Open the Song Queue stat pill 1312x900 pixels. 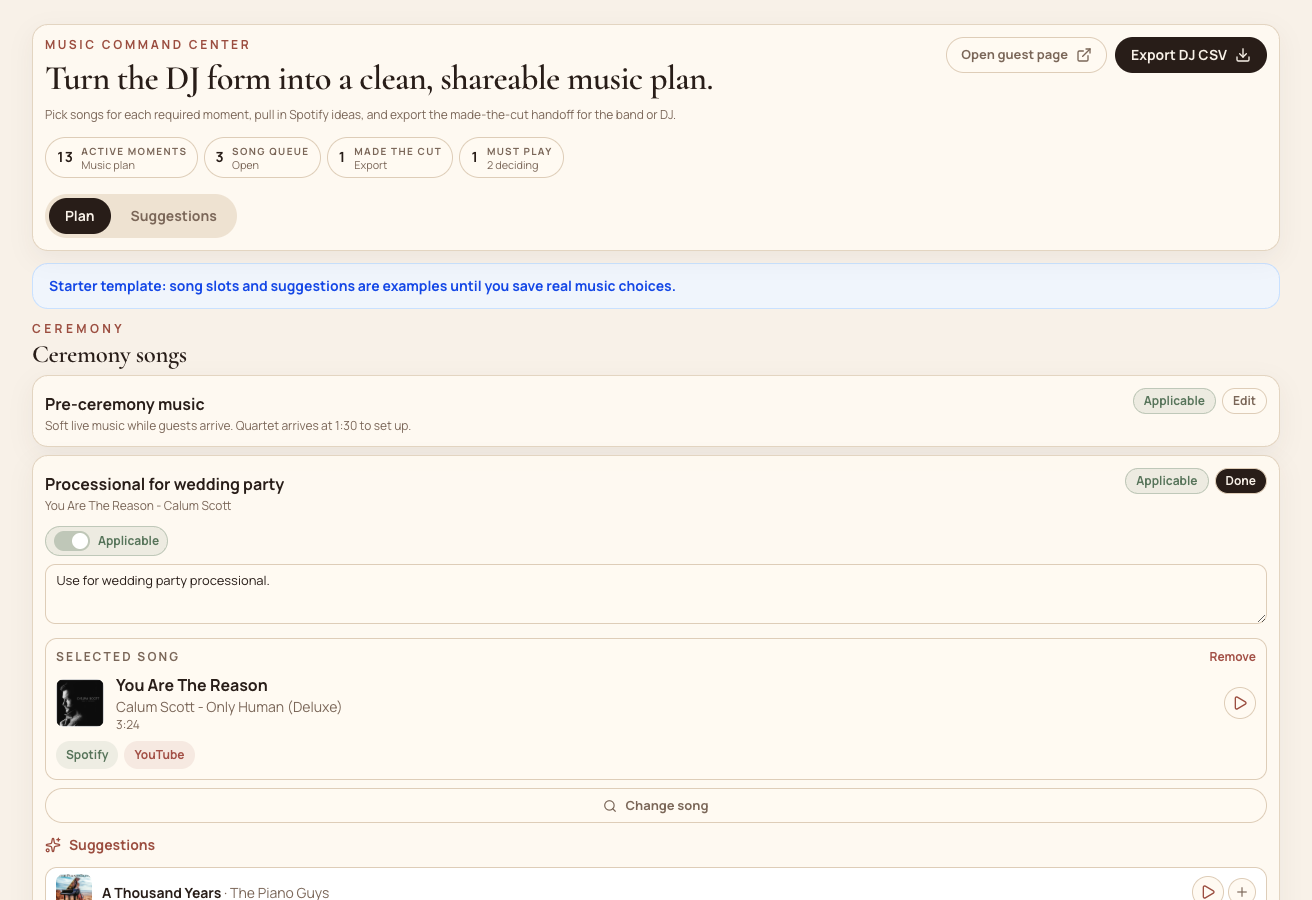(x=262, y=158)
